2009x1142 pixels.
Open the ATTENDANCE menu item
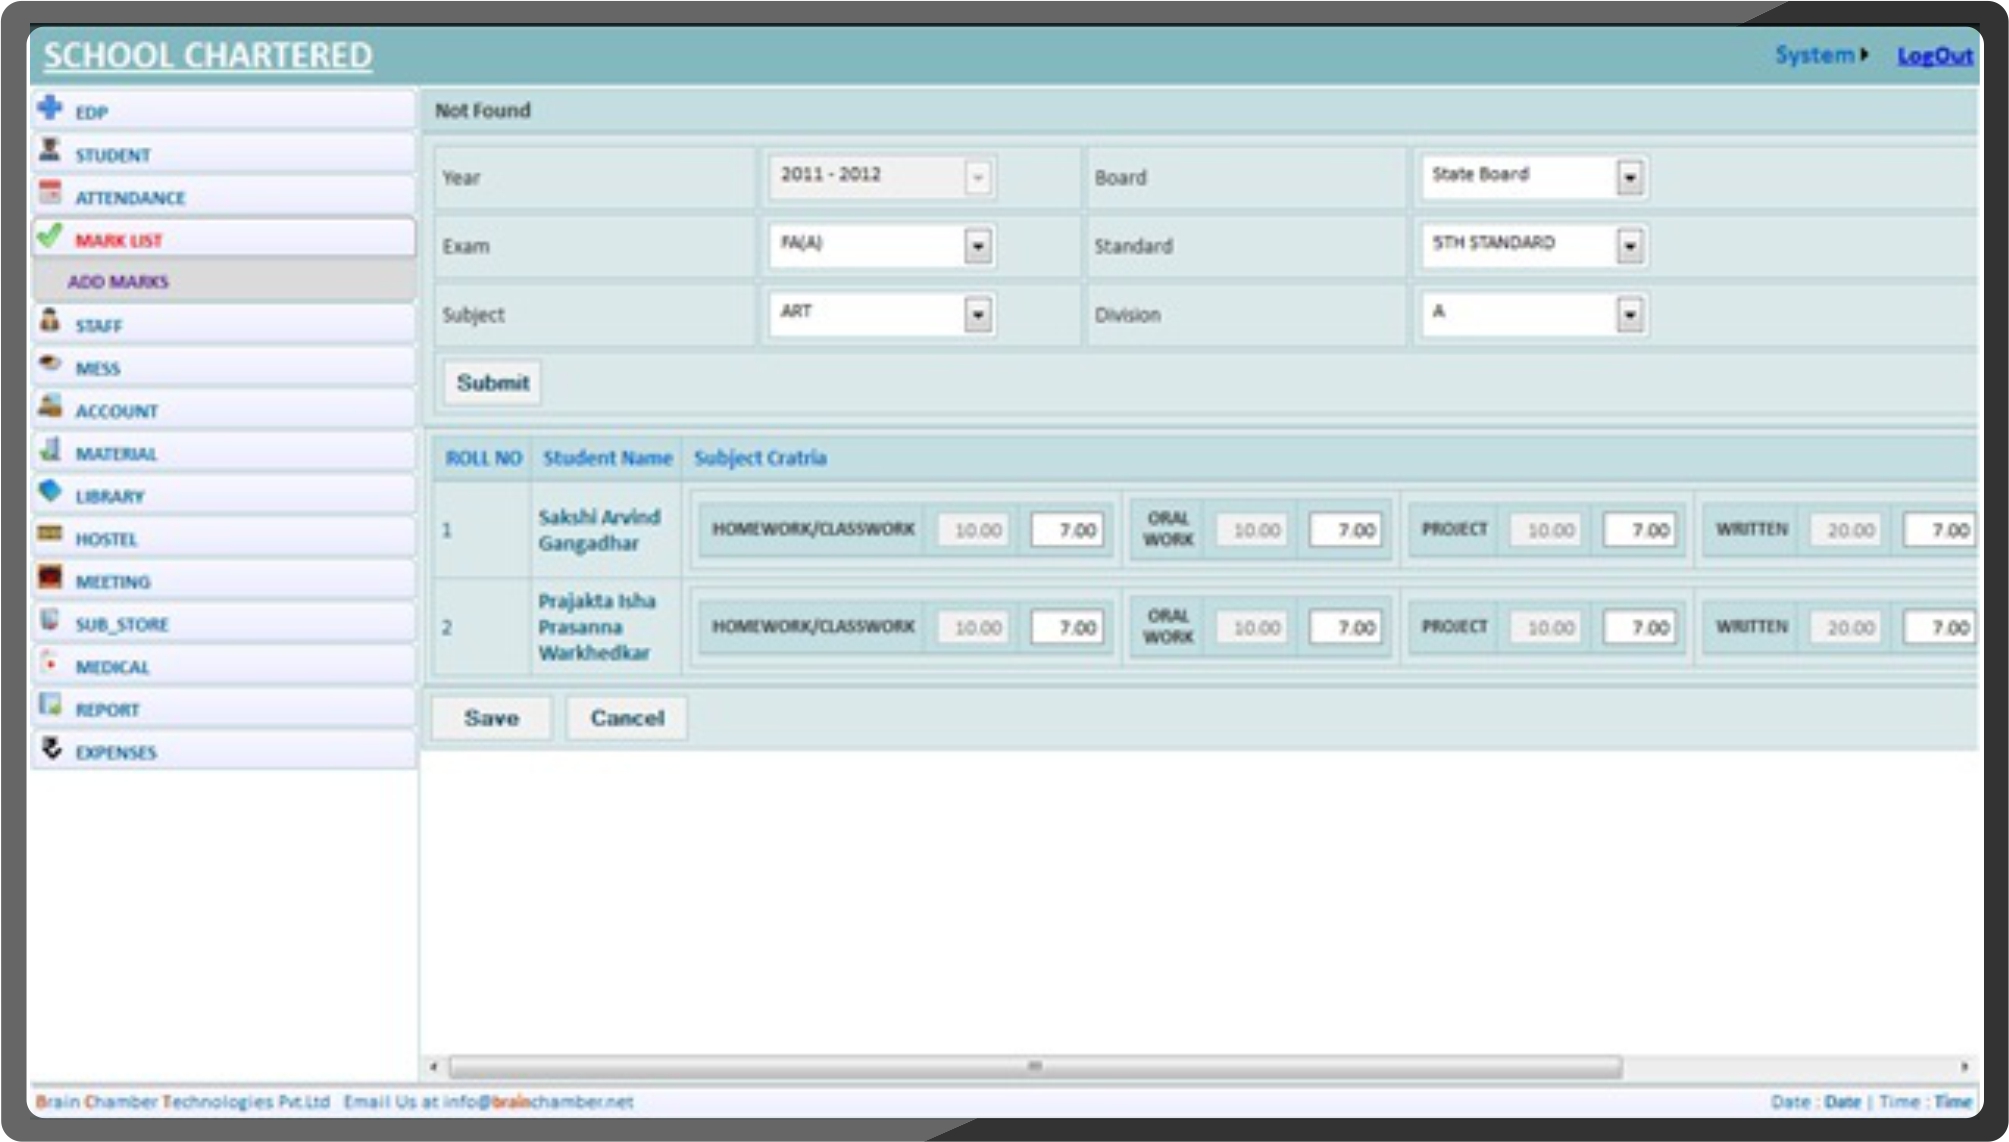click(224, 196)
